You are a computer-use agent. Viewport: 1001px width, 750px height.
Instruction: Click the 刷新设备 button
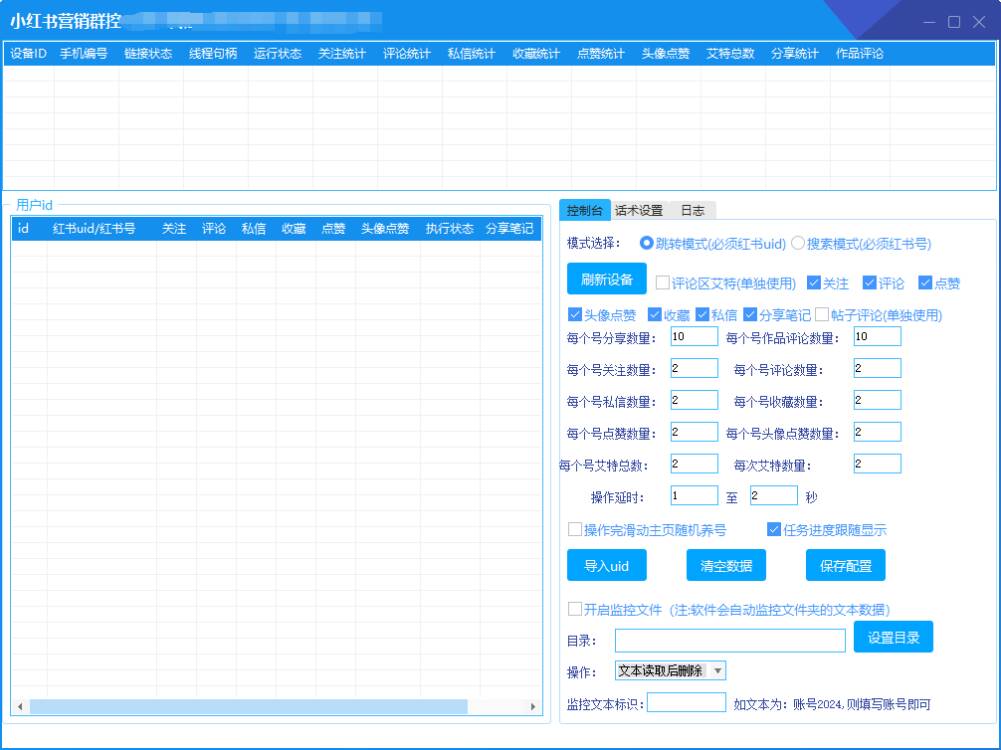[606, 280]
